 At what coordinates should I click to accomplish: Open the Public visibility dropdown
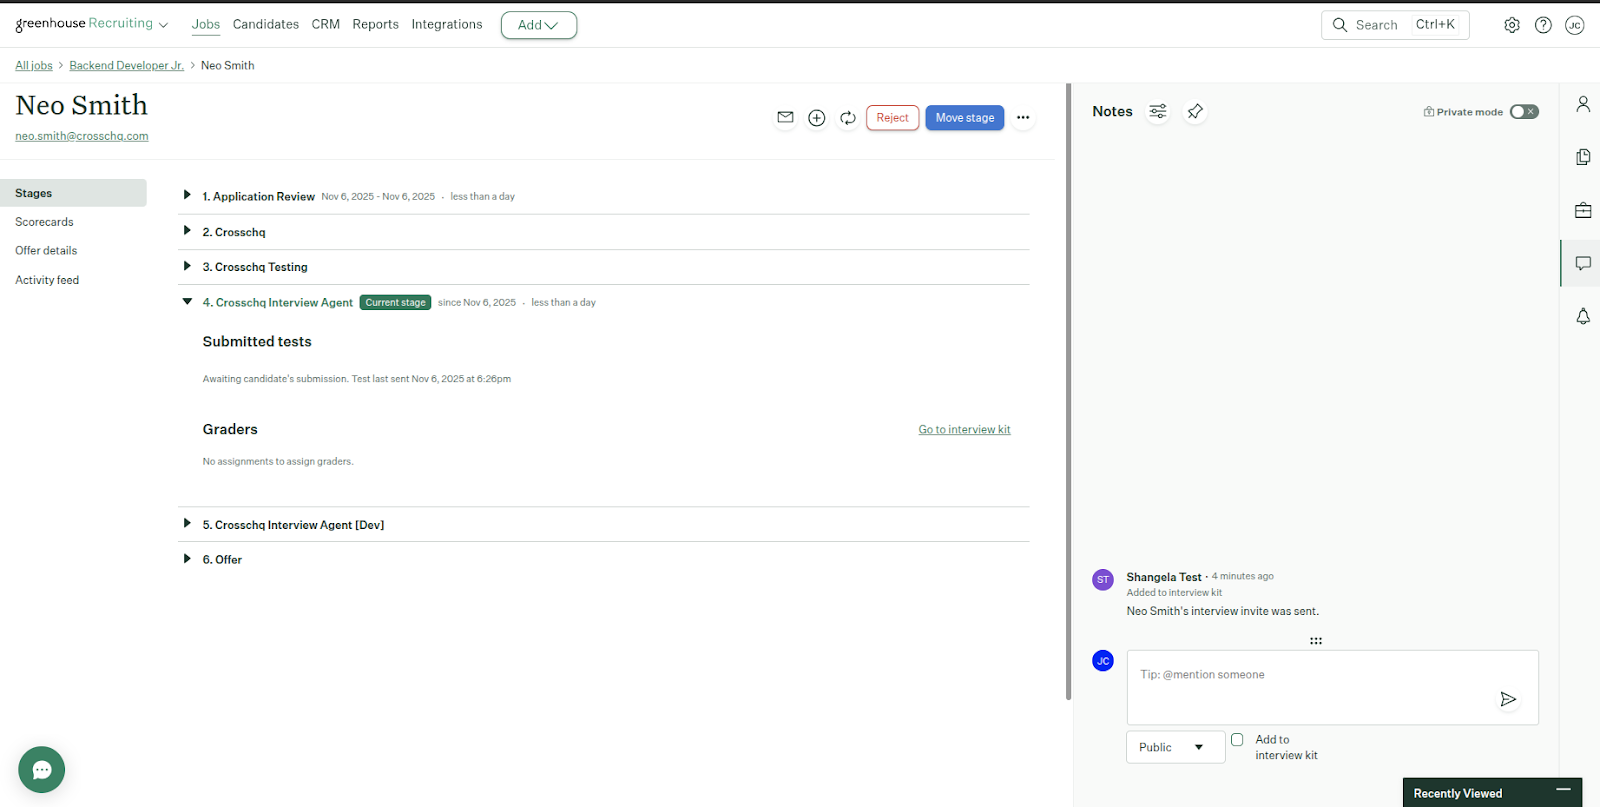1174,747
